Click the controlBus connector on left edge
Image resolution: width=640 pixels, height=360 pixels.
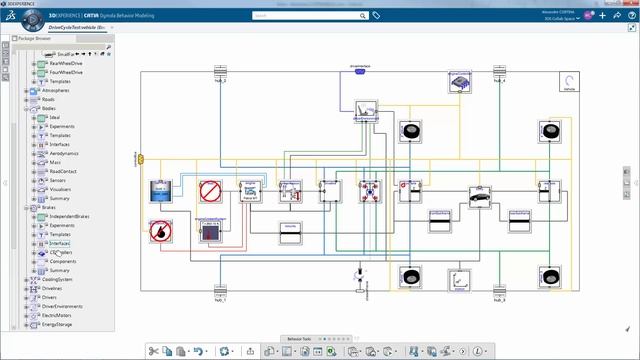point(141,159)
